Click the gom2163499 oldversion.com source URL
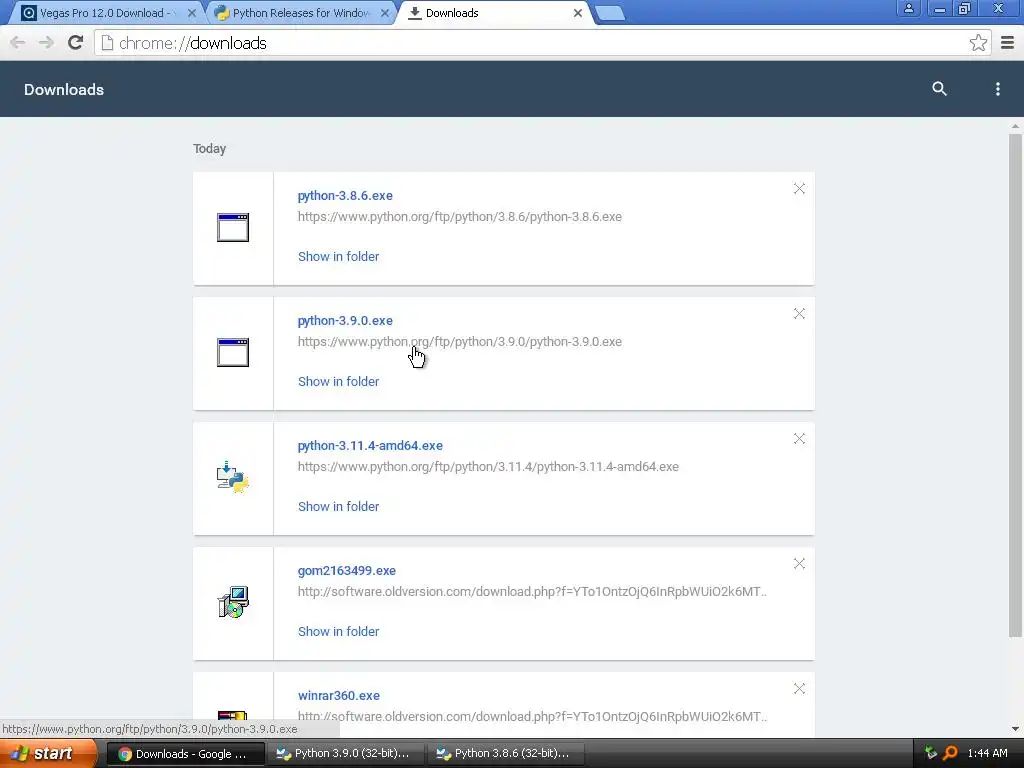Viewport: 1024px width, 768px height. (x=532, y=592)
